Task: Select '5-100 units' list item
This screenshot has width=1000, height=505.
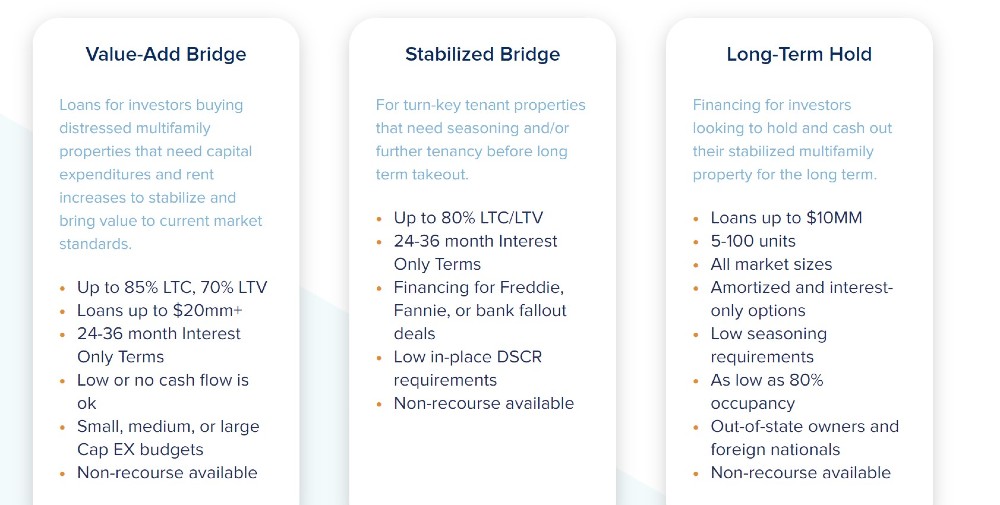Action: pos(753,241)
